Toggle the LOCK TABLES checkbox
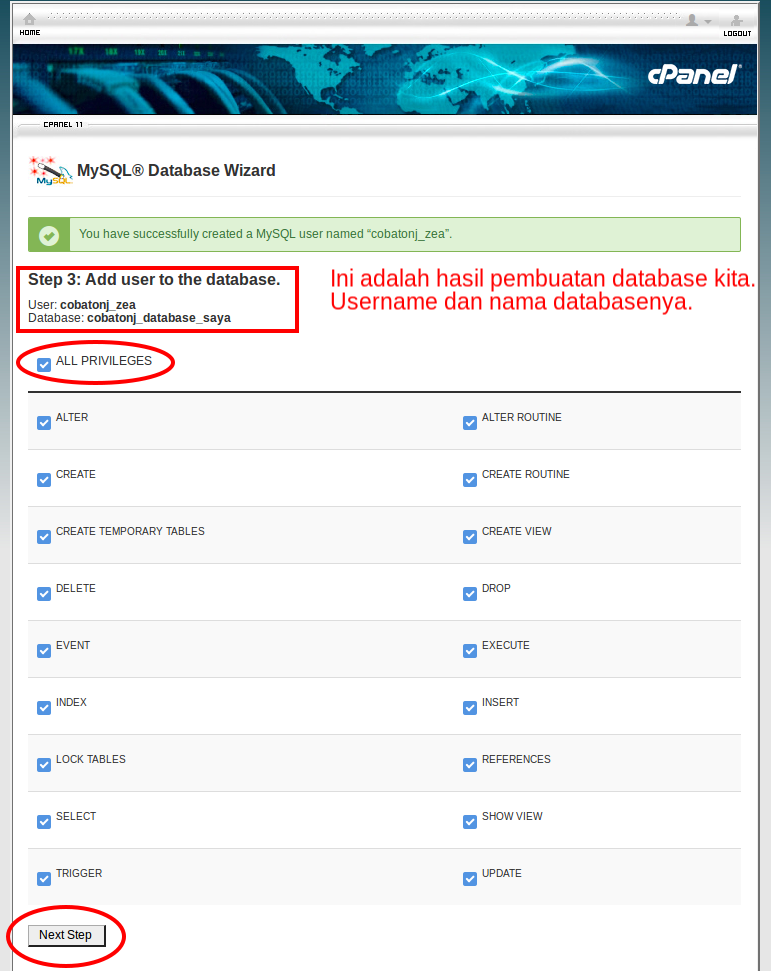 44,765
